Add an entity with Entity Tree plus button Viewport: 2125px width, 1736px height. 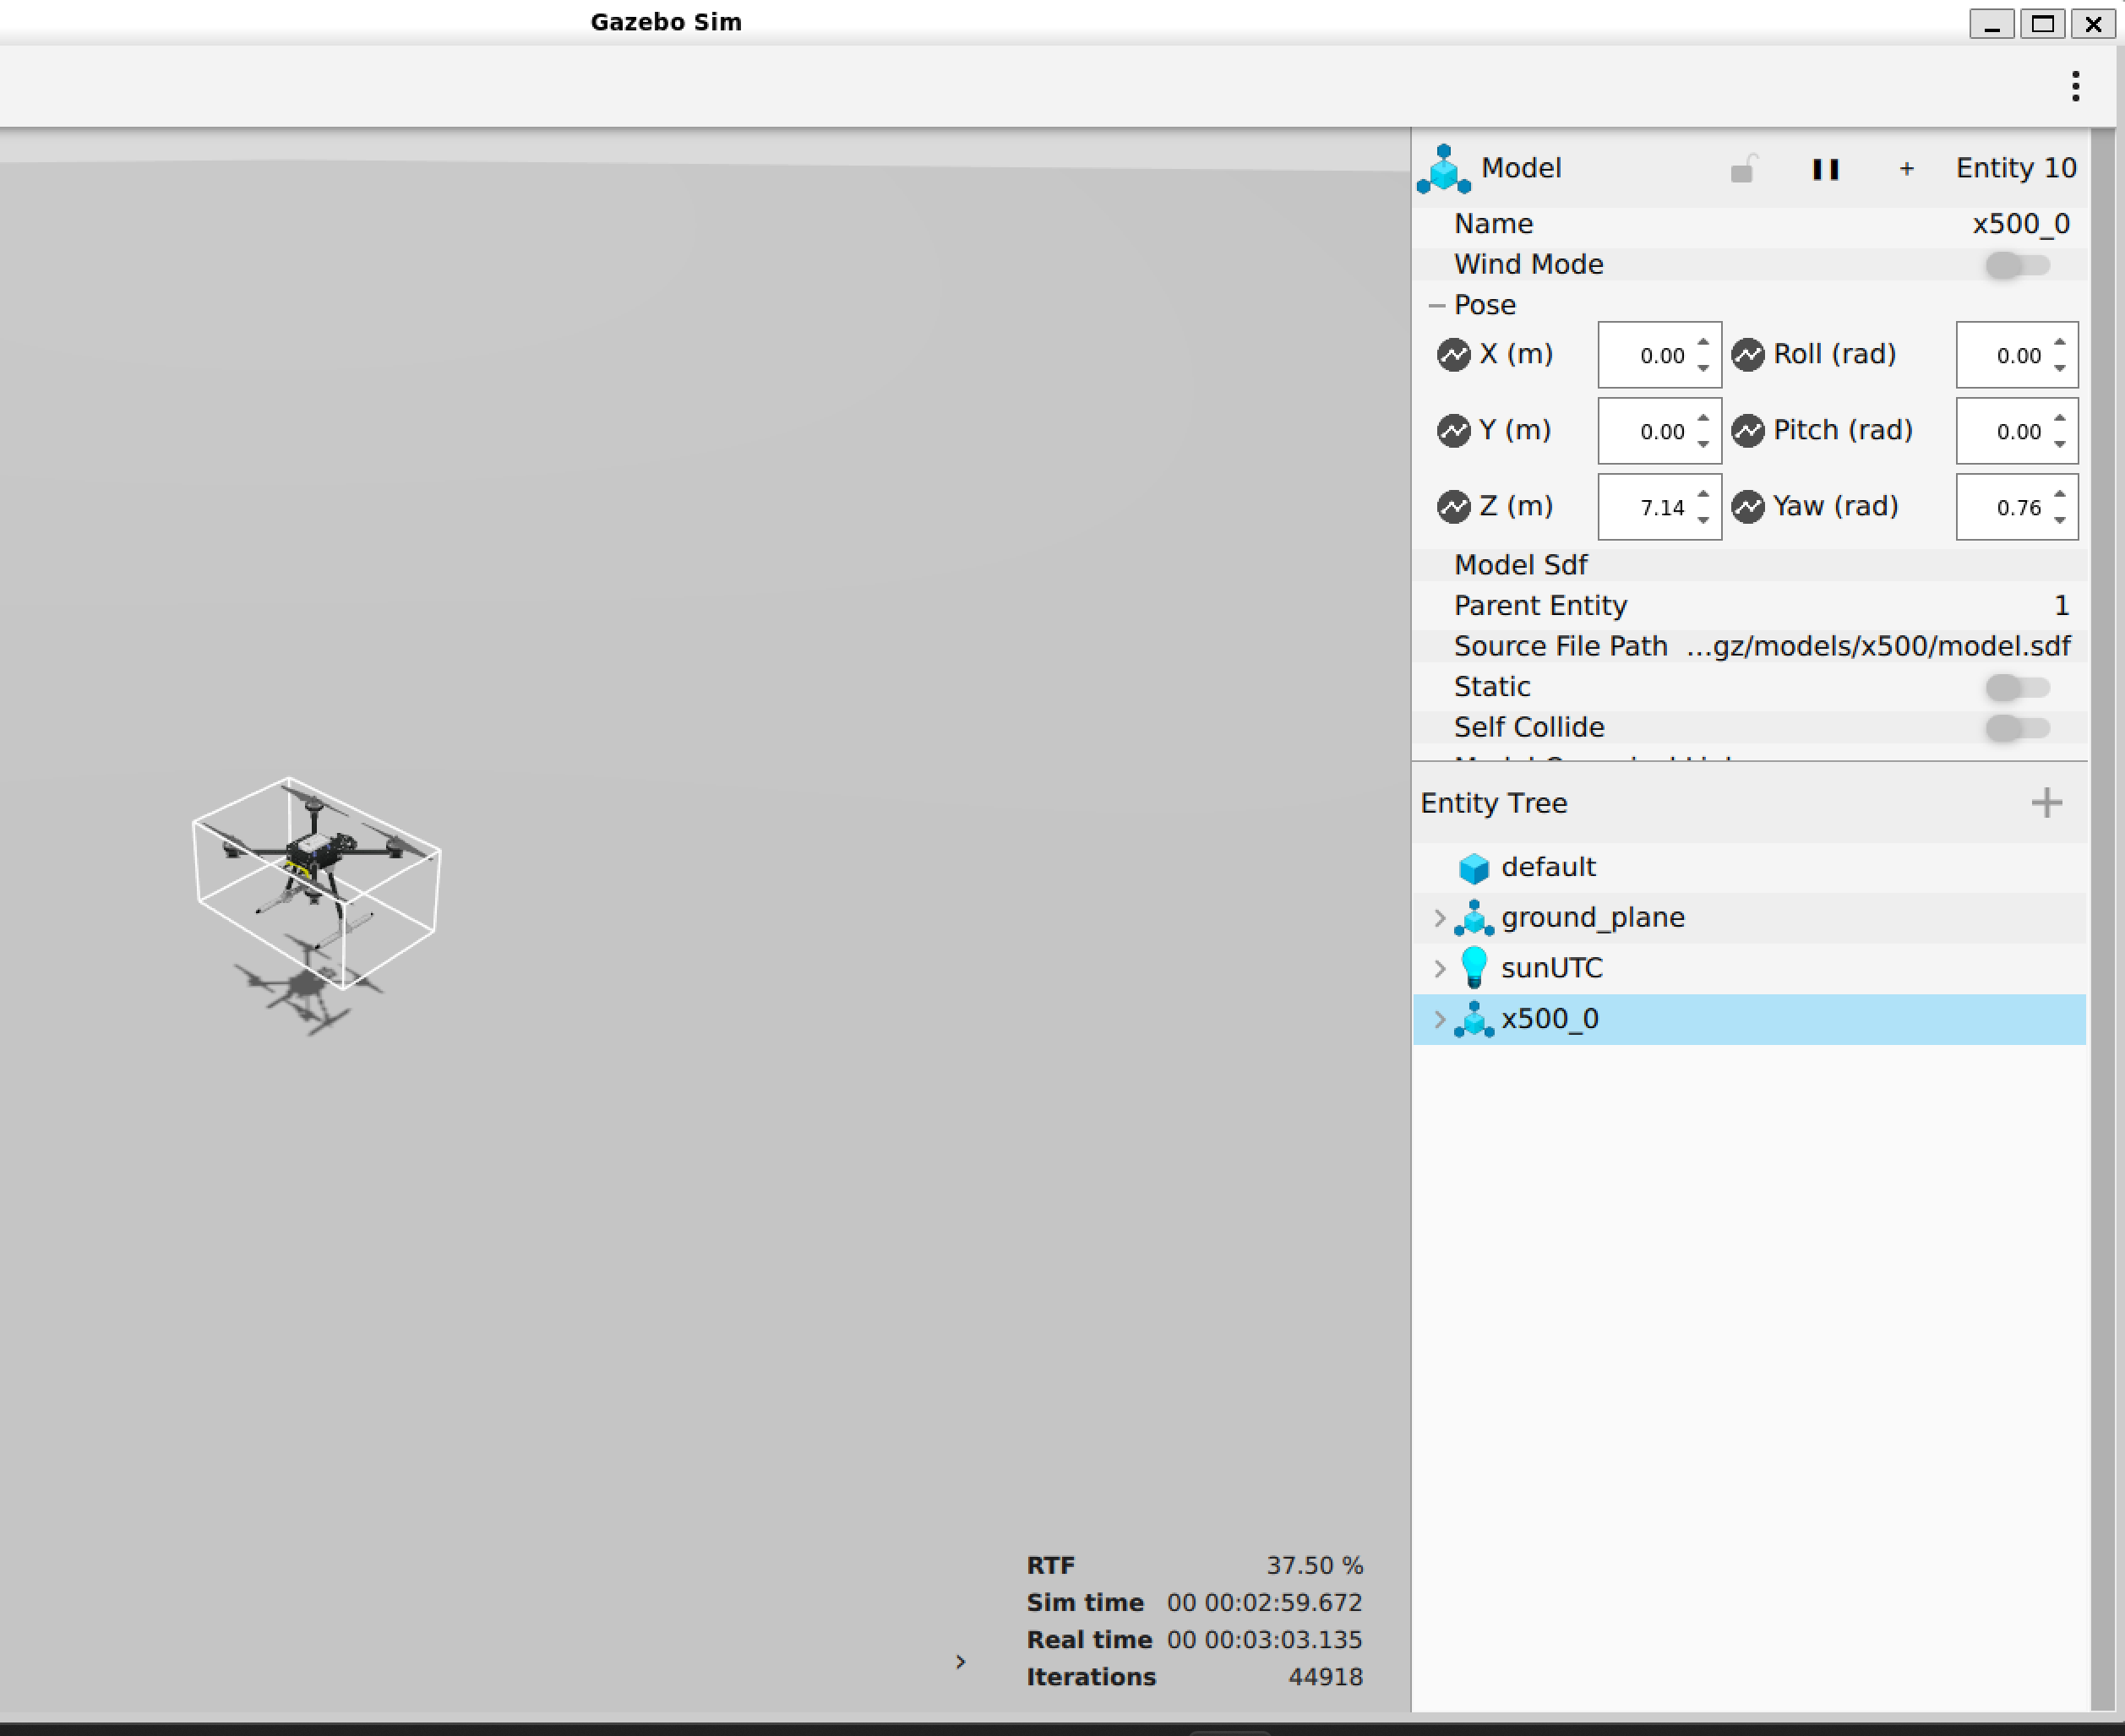point(2047,803)
